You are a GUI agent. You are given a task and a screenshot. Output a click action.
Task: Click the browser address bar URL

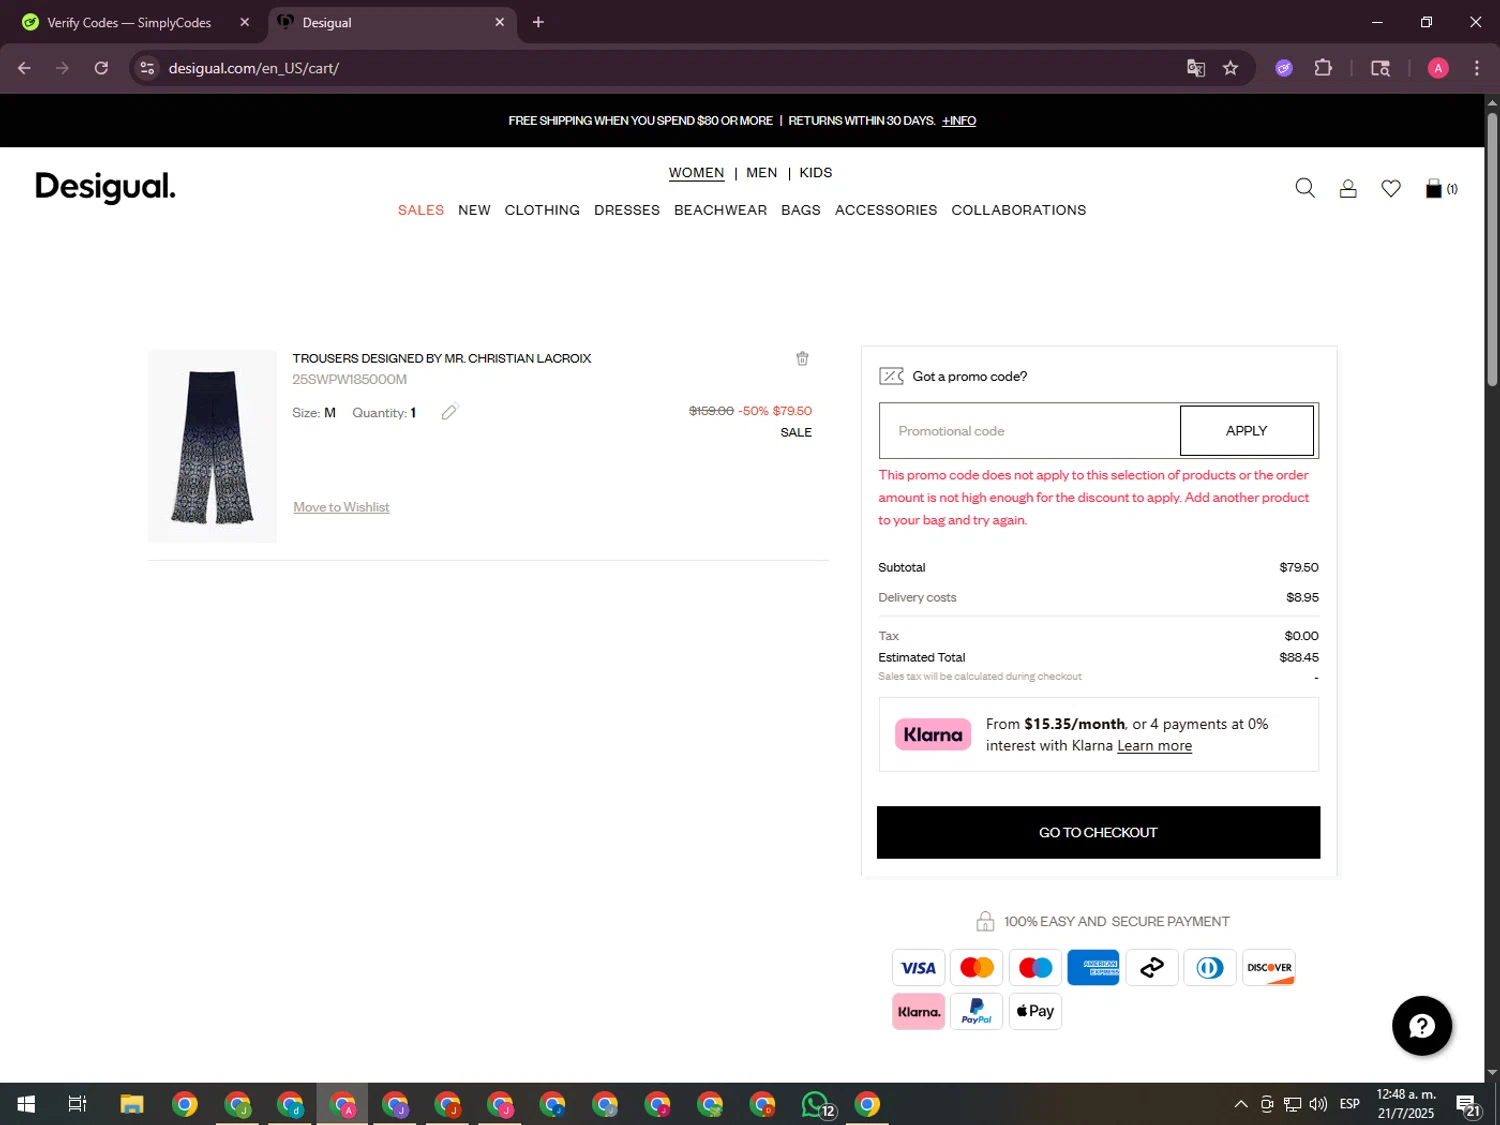click(x=253, y=68)
